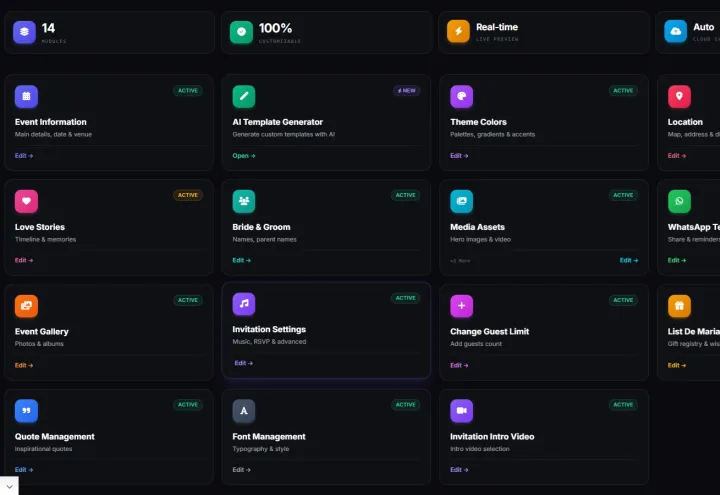
Task: Click Open link in AI Template Generator
Action: [x=244, y=156]
